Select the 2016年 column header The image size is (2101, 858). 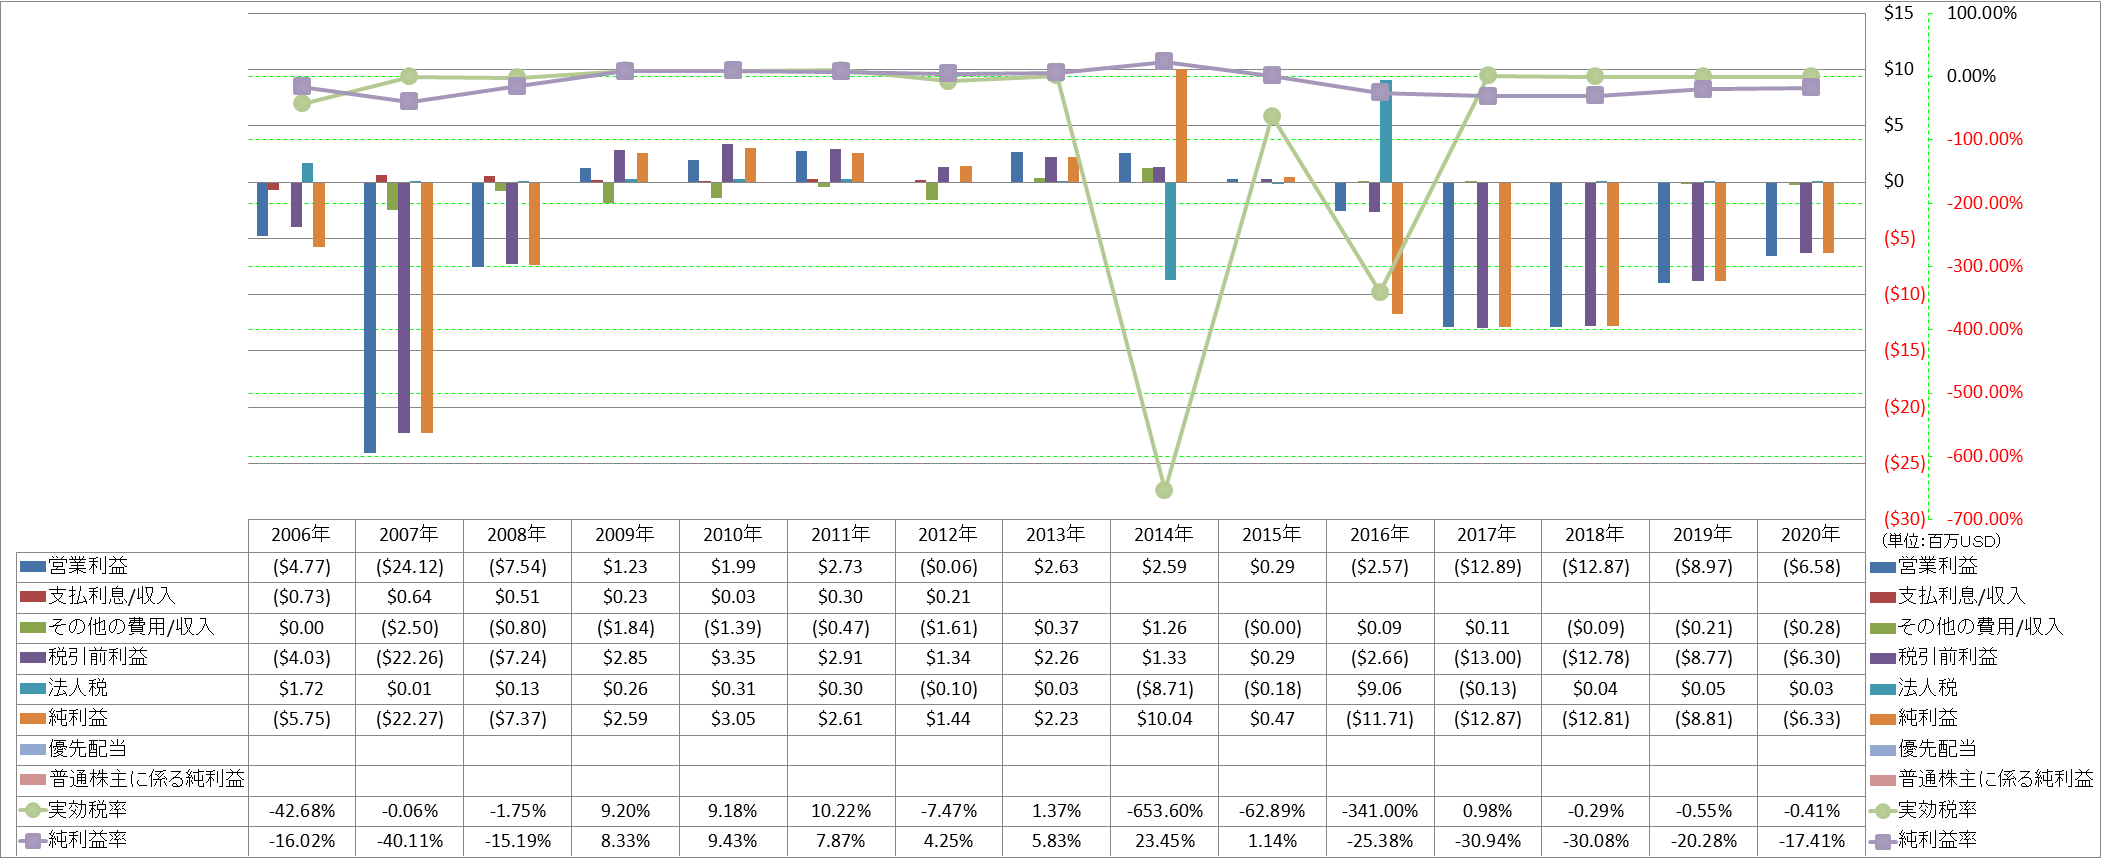pos(1380,534)
